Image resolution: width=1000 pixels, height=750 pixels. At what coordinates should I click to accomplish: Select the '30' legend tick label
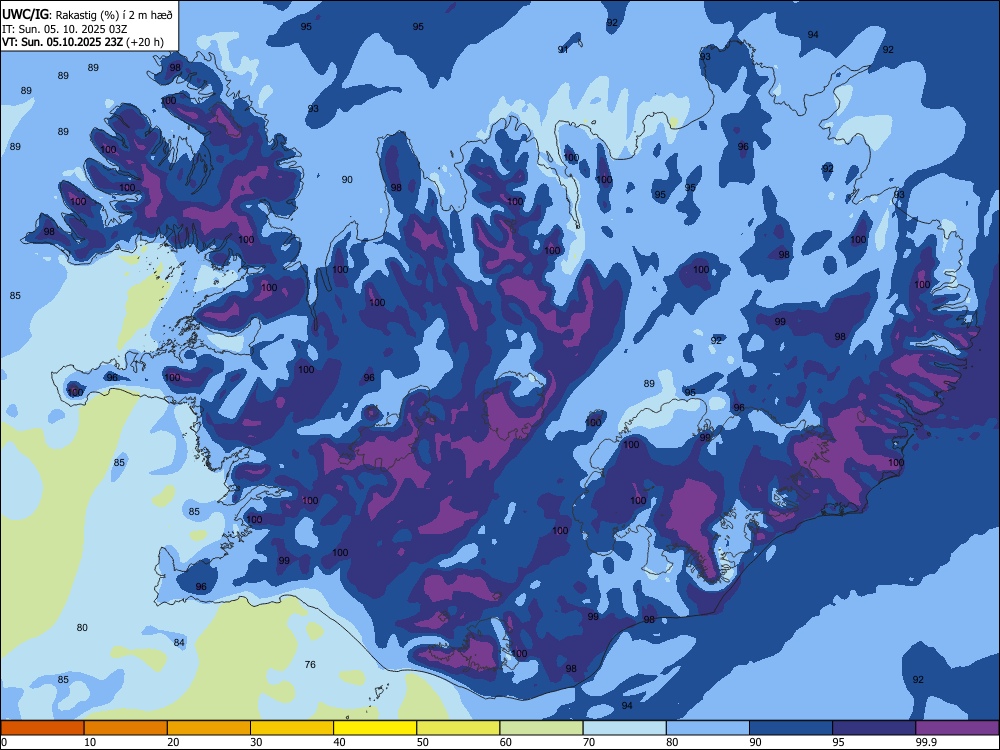click(x=256, y=742)
